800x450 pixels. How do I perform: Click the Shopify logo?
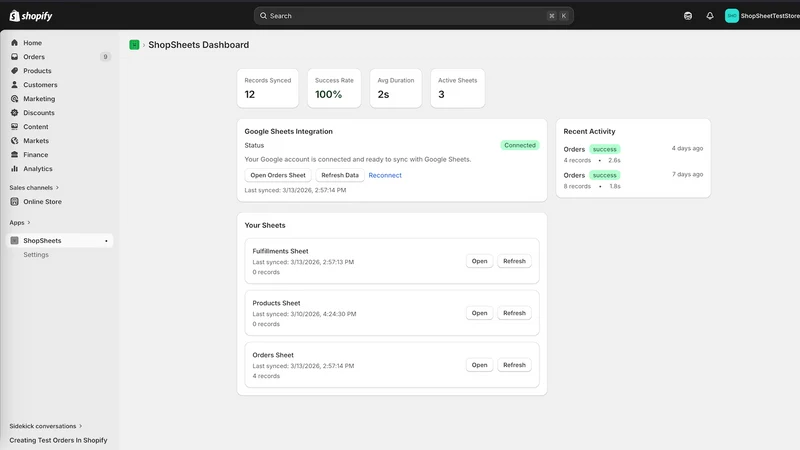pyautogui.click(x=31, y=16)
